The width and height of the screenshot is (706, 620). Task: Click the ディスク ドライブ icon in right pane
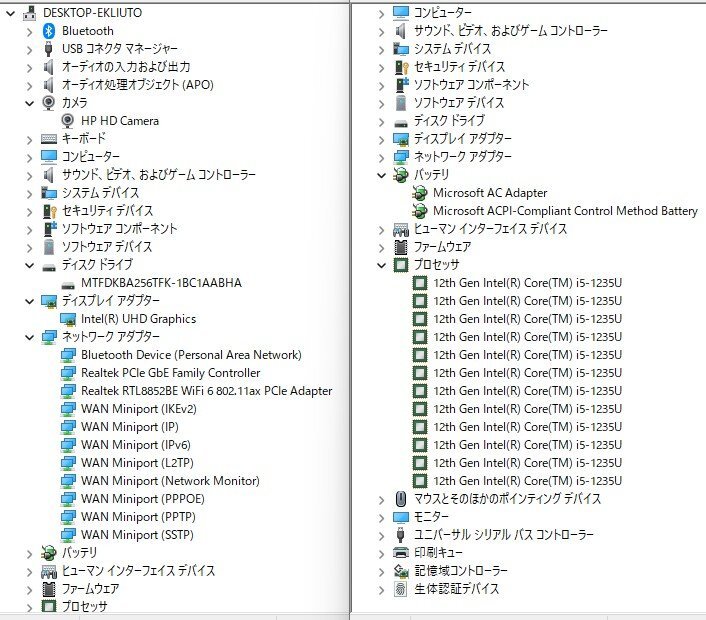[x=400, y=123]
